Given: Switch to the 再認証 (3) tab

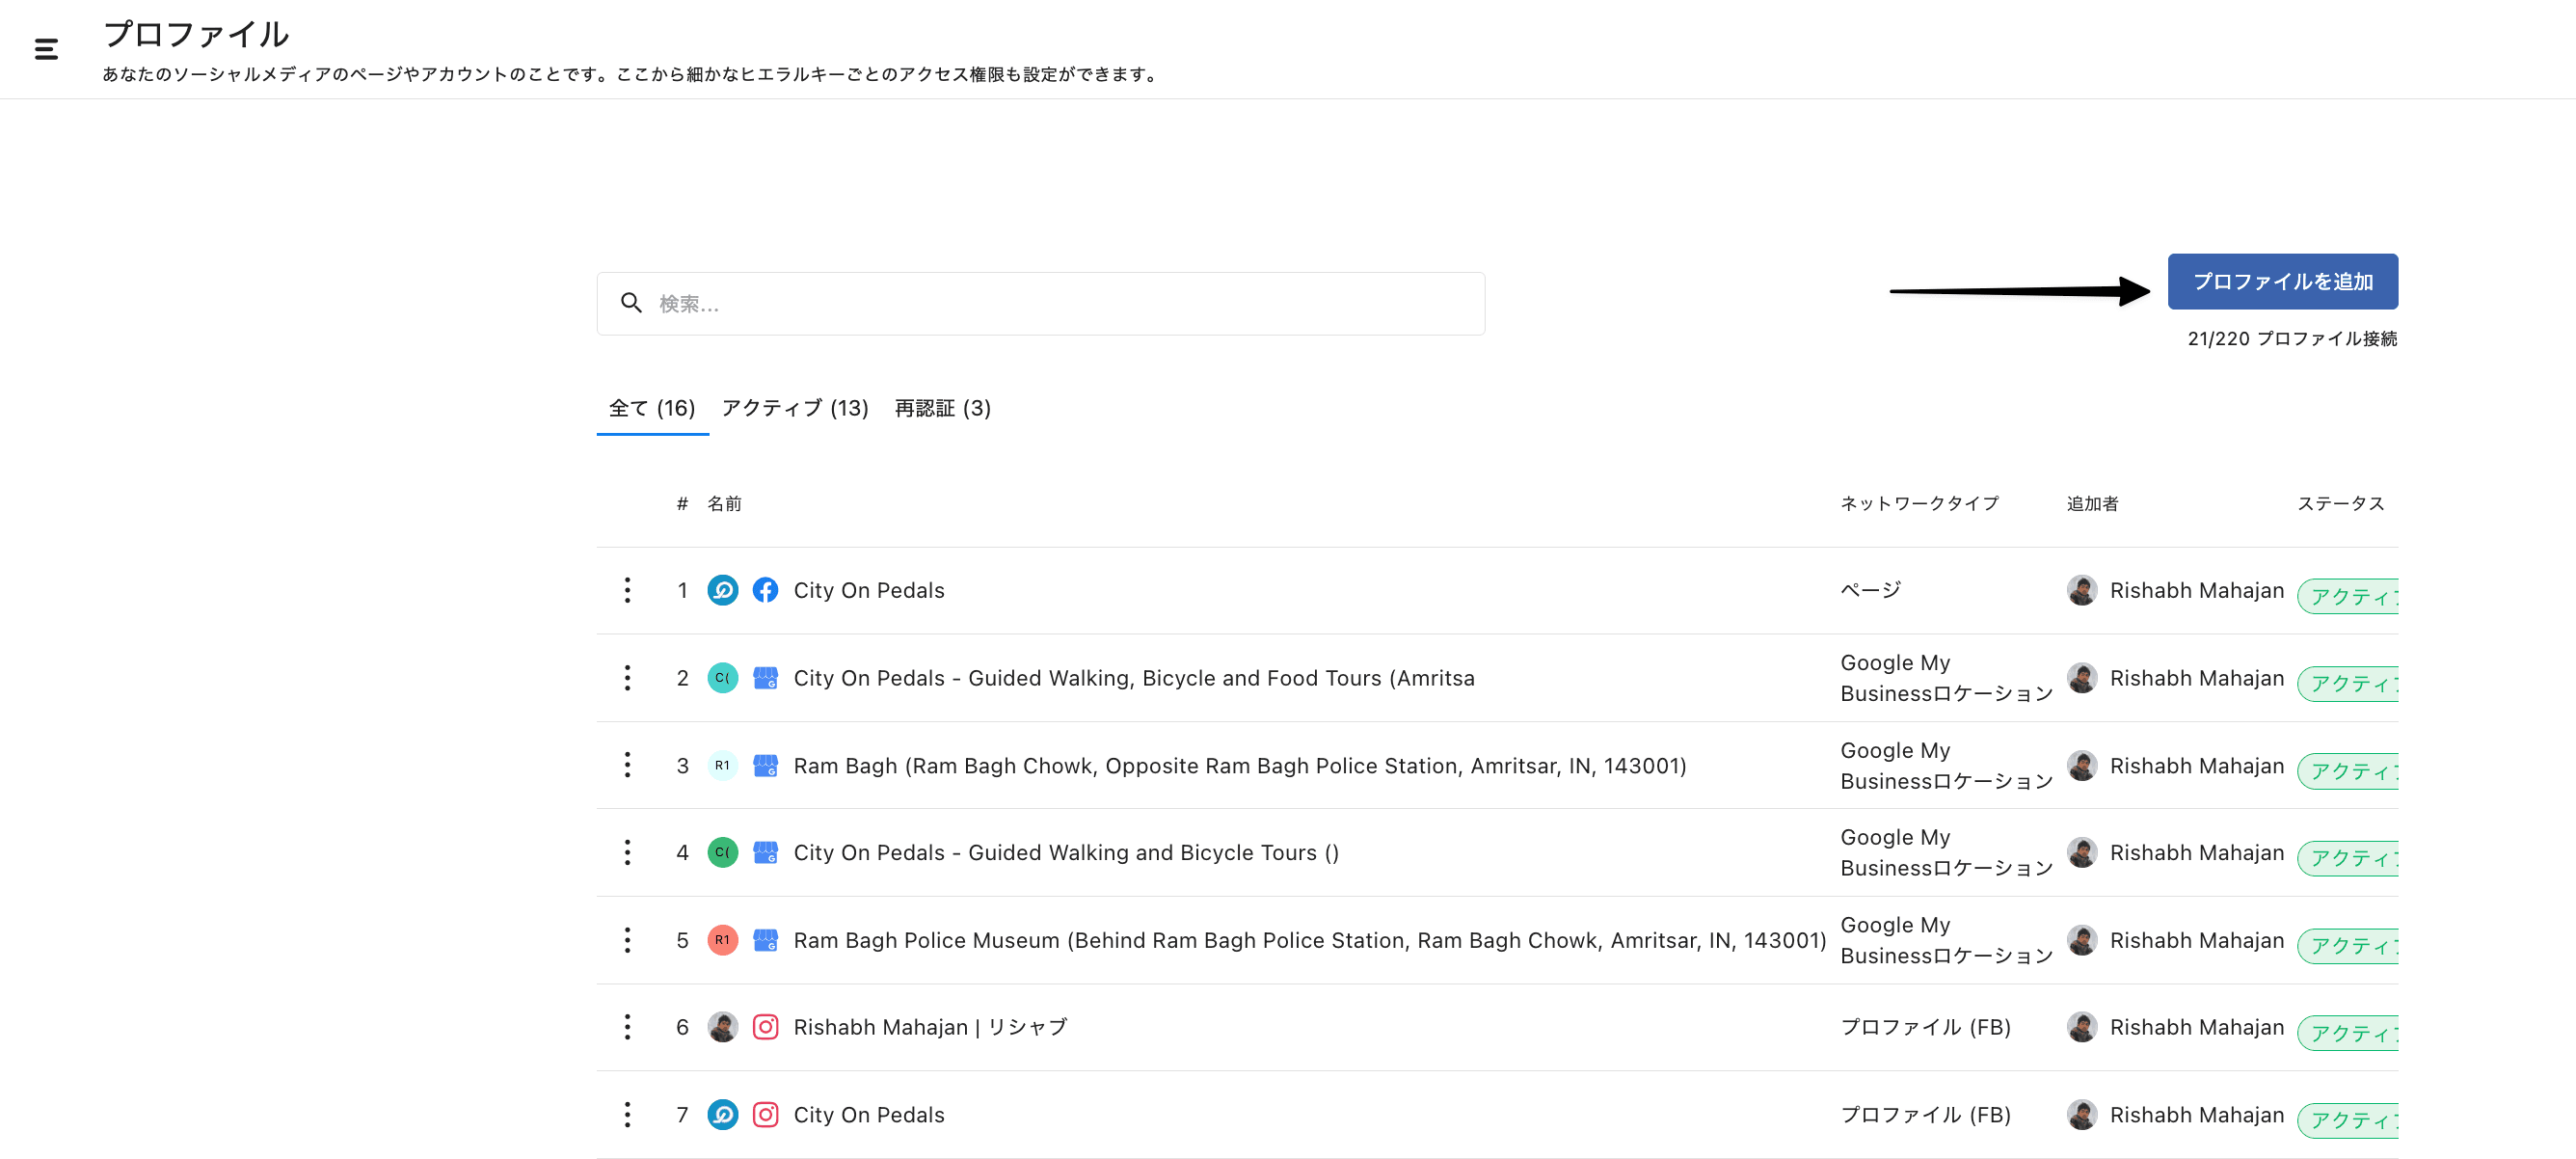Looking at the screenshot, I should pyautogui.click(x=942, y=408).
